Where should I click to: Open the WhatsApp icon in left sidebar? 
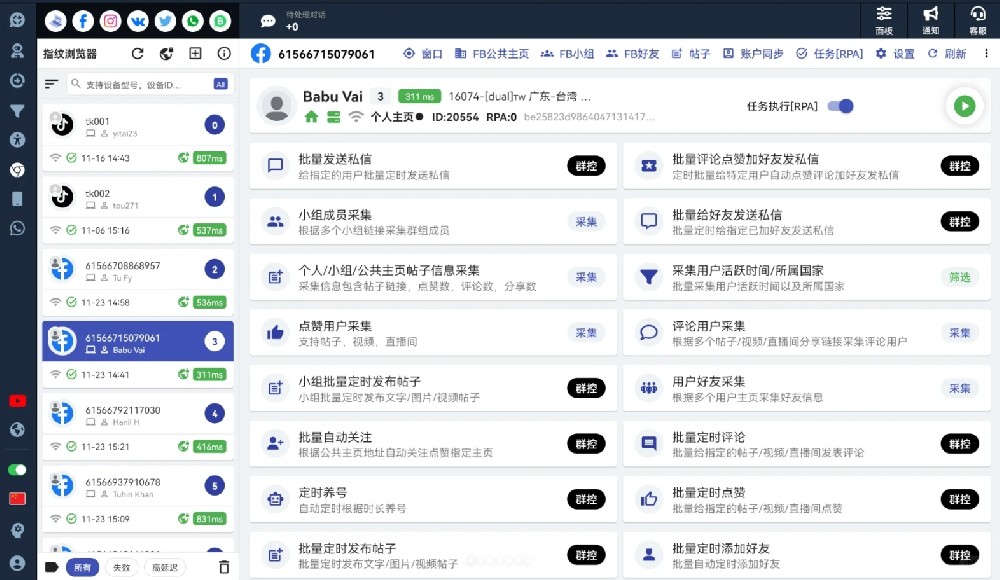[17, 228]
